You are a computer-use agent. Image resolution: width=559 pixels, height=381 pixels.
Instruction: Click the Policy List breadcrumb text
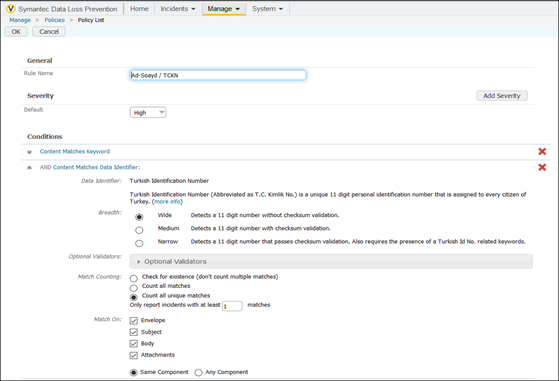[91, 20]
